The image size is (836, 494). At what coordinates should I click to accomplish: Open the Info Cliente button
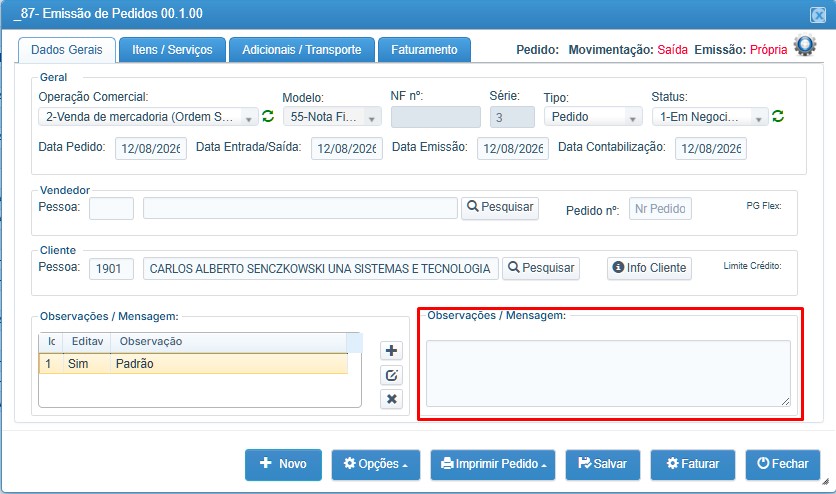point(649,268)
